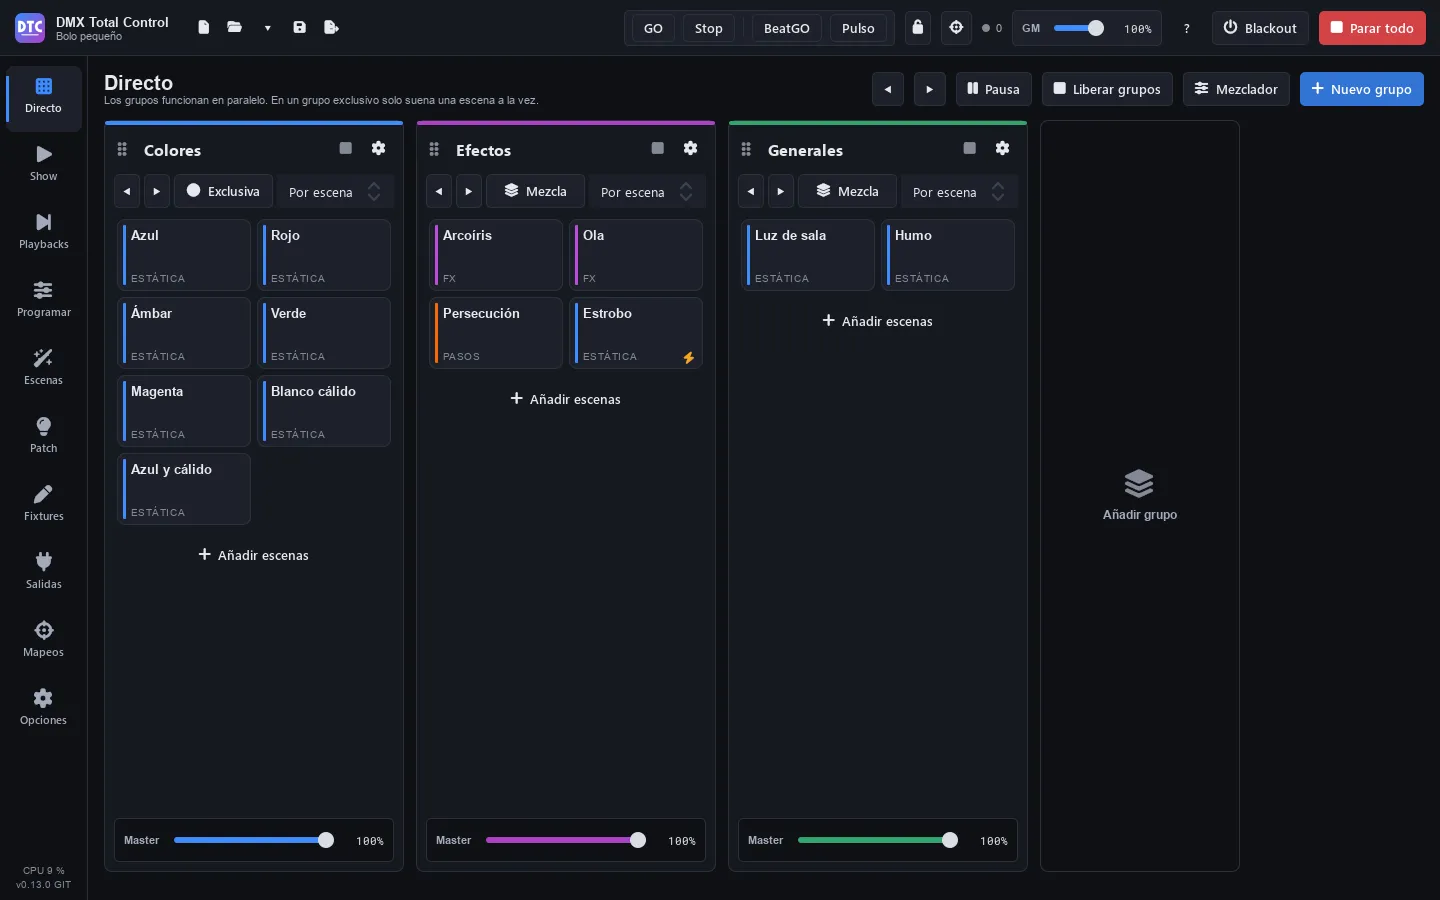Switch to the Playbacks tab
The height and width of the screenshot is (900, 1440).
click(44, 231)
